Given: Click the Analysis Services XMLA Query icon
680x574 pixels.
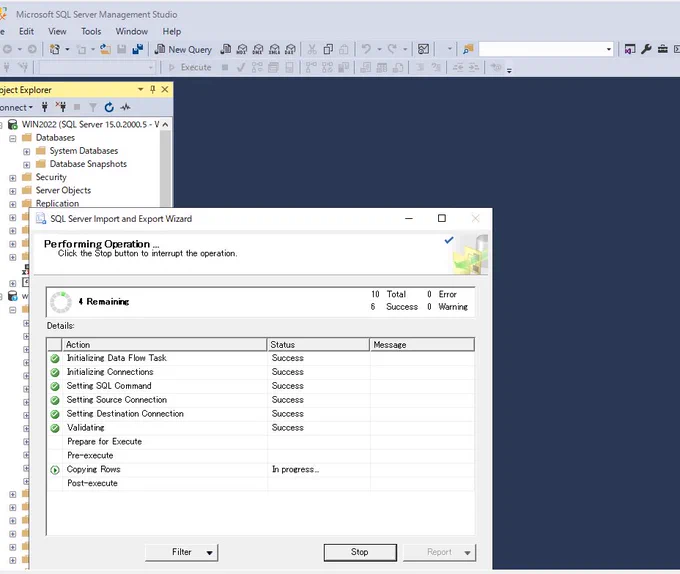Looking at the screenshot, I should pos(274,49).
